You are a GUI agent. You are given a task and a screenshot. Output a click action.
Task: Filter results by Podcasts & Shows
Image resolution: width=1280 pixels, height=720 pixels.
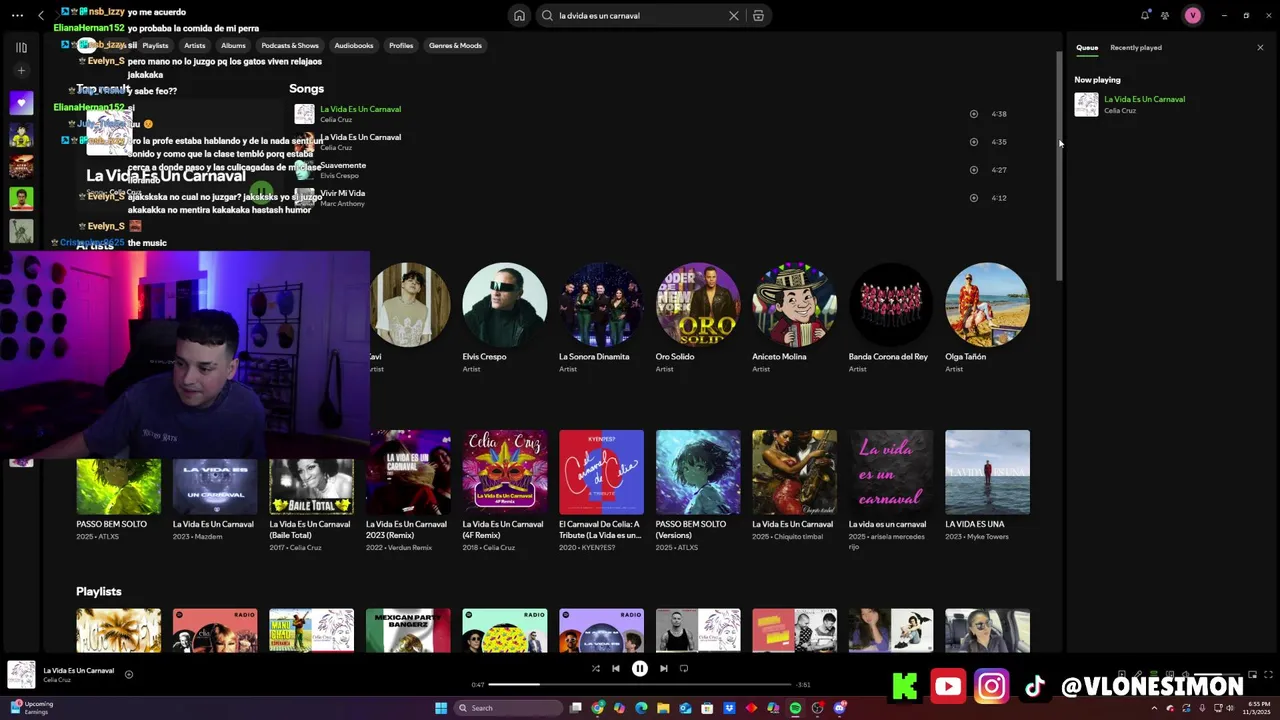290,46
